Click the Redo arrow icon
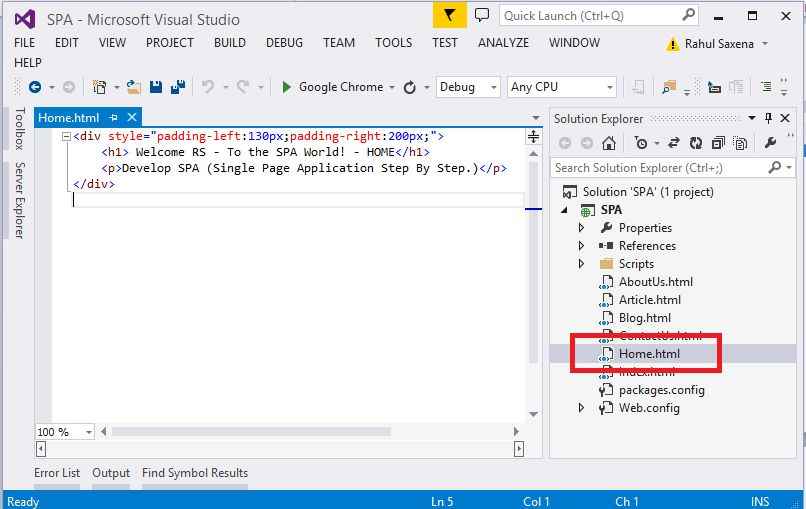 (x=243, y=87)
